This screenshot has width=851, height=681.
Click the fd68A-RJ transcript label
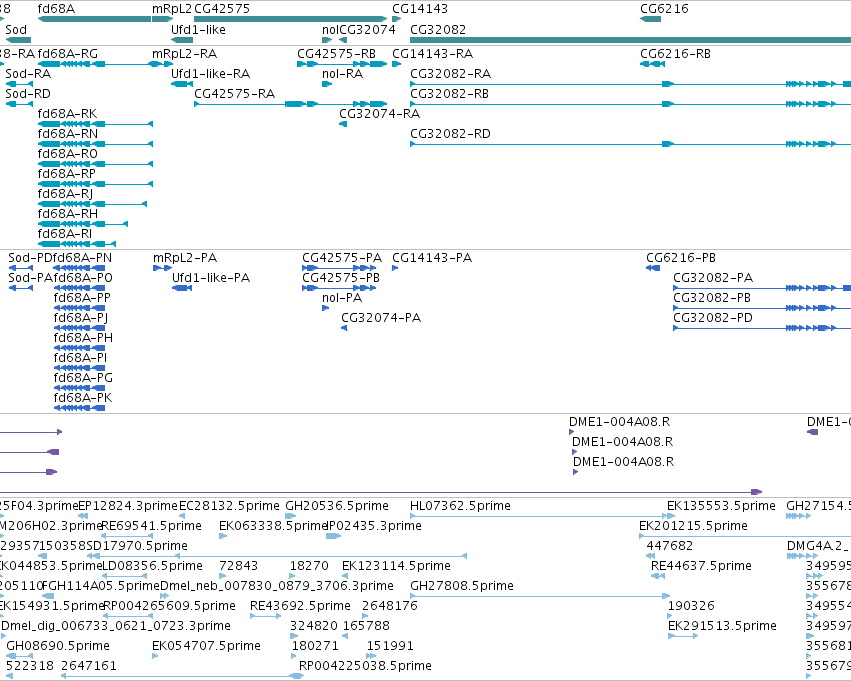pyautogui.click(x=65, y=194)
